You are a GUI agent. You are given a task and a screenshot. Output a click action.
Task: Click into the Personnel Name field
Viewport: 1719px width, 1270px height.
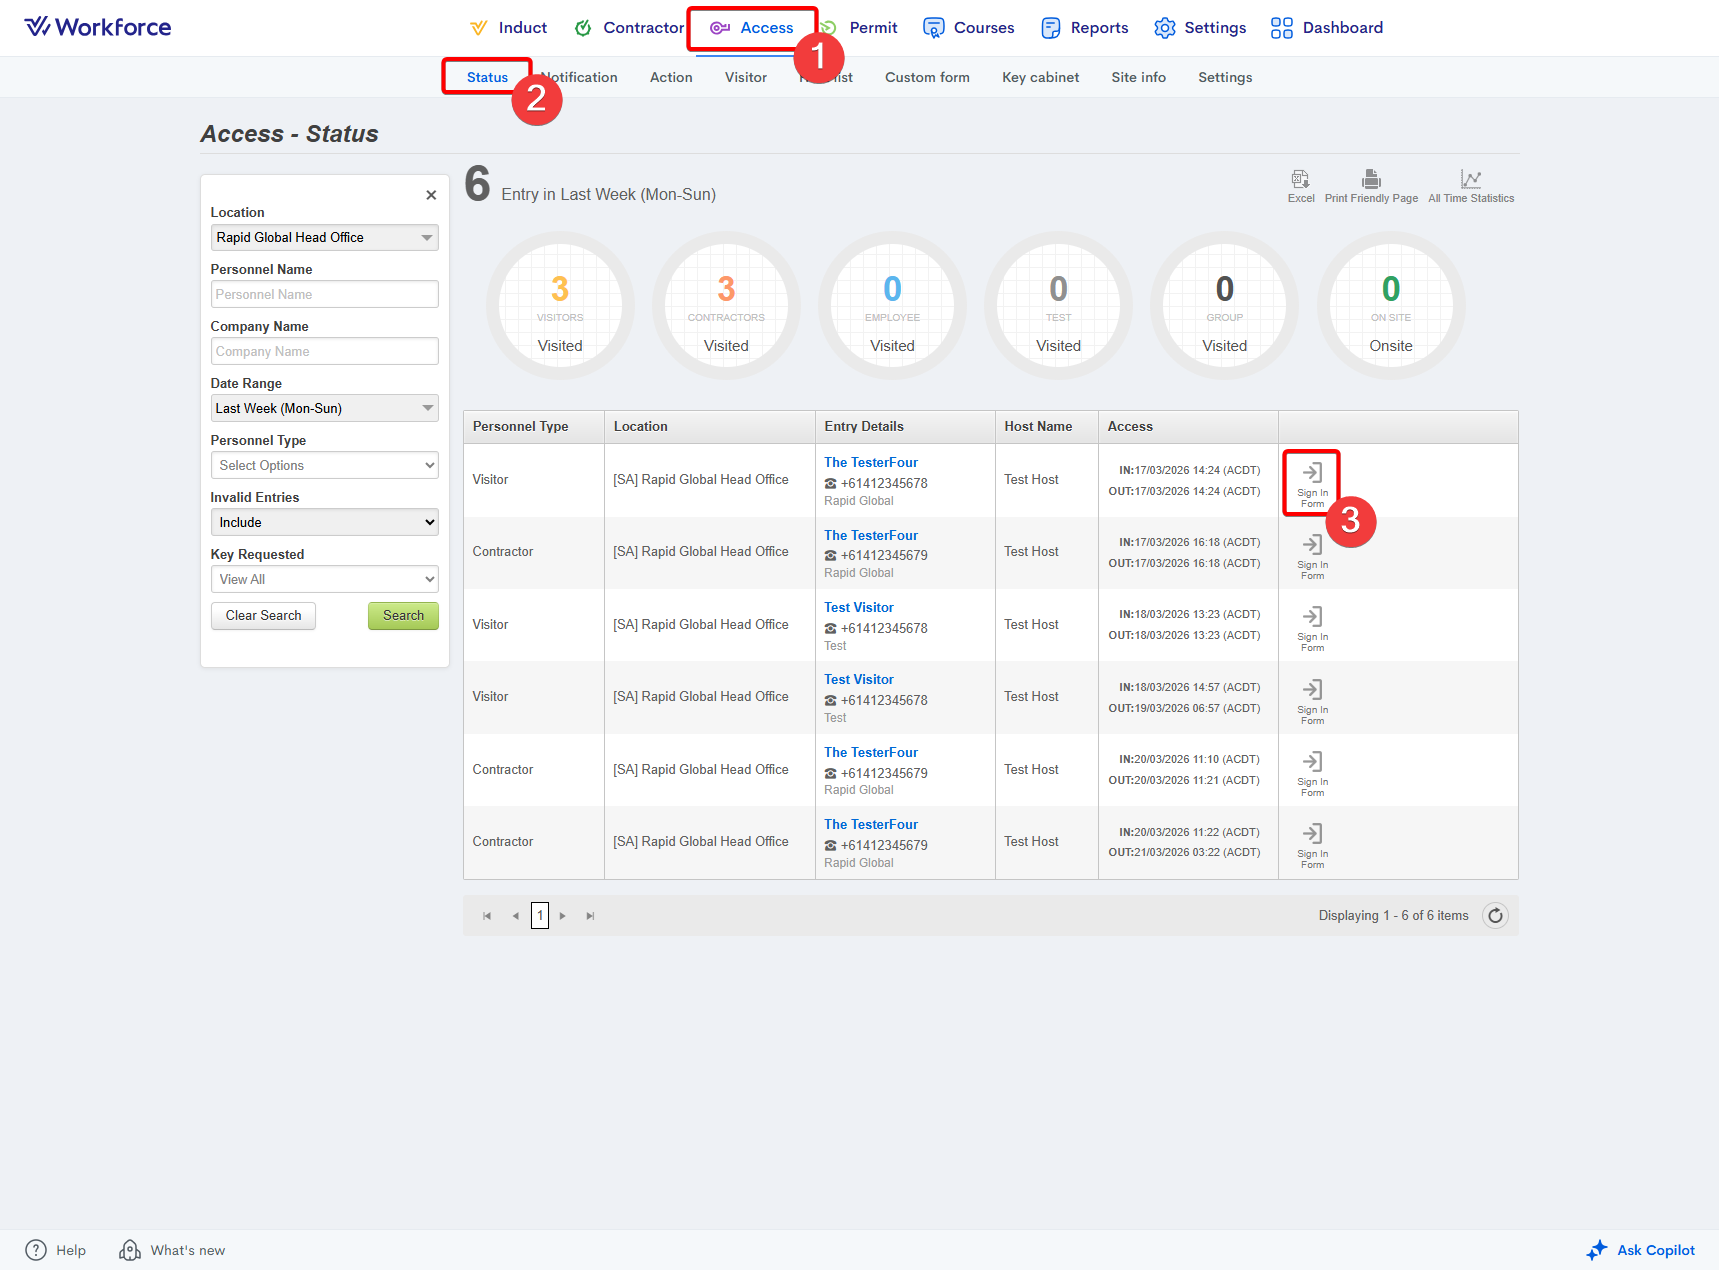(x=324, y=295)
